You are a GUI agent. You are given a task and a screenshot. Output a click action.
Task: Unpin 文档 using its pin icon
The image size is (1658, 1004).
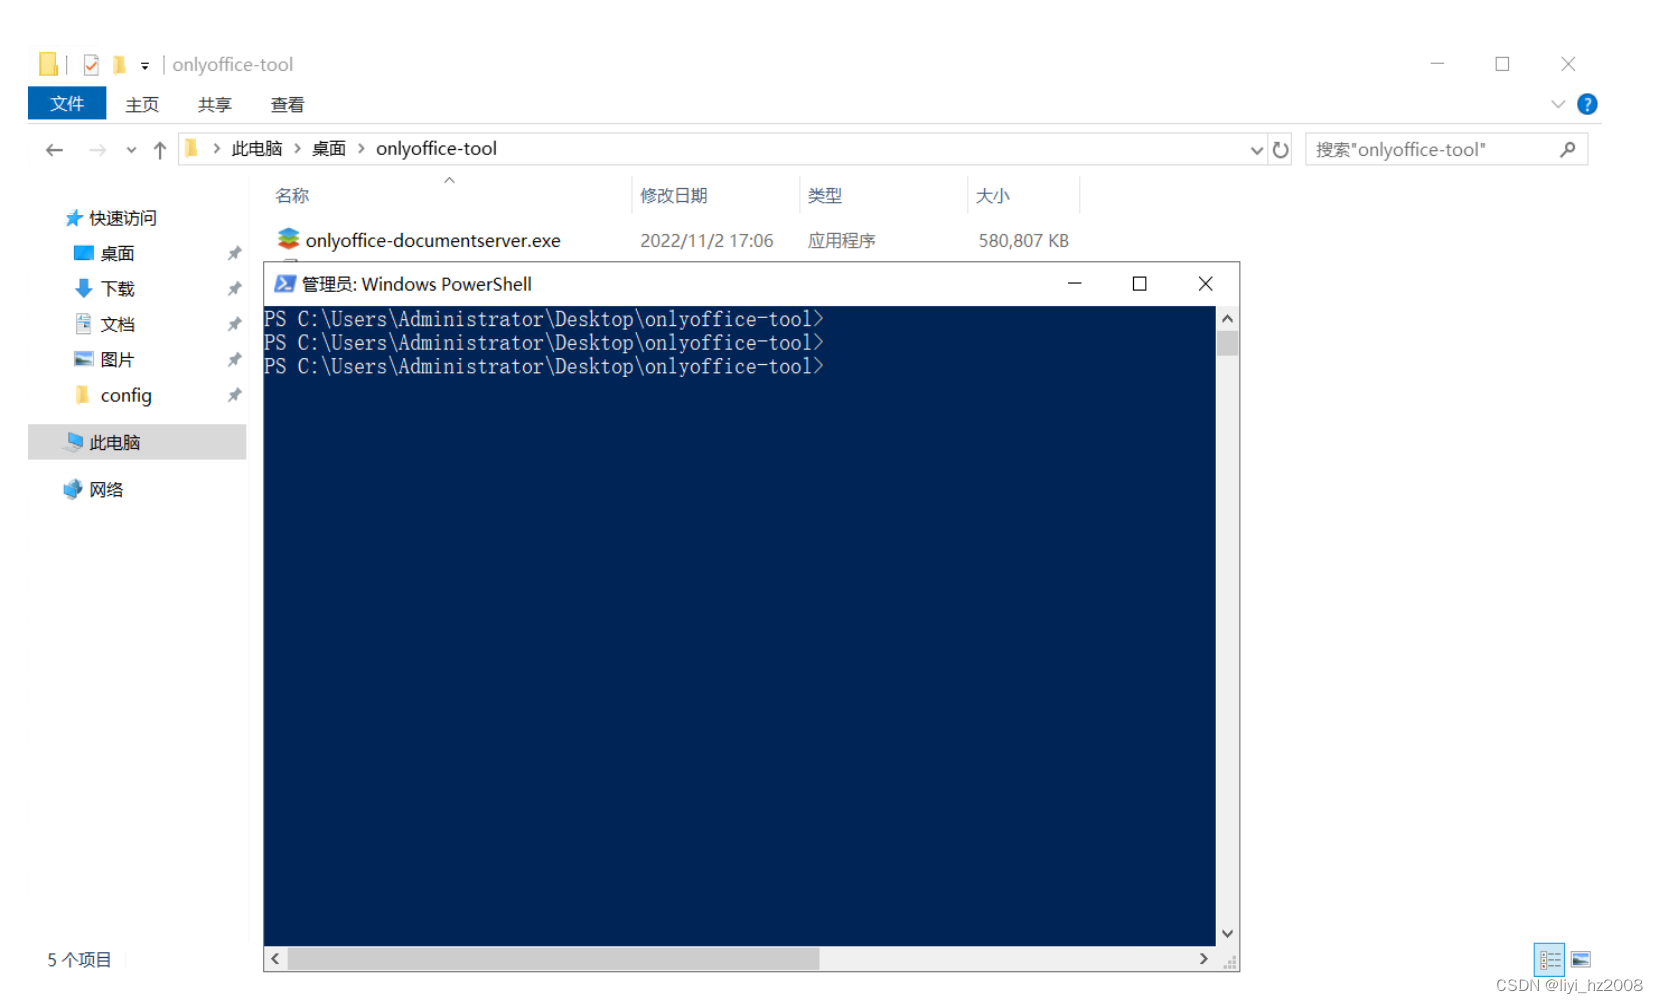pos(234,324)
